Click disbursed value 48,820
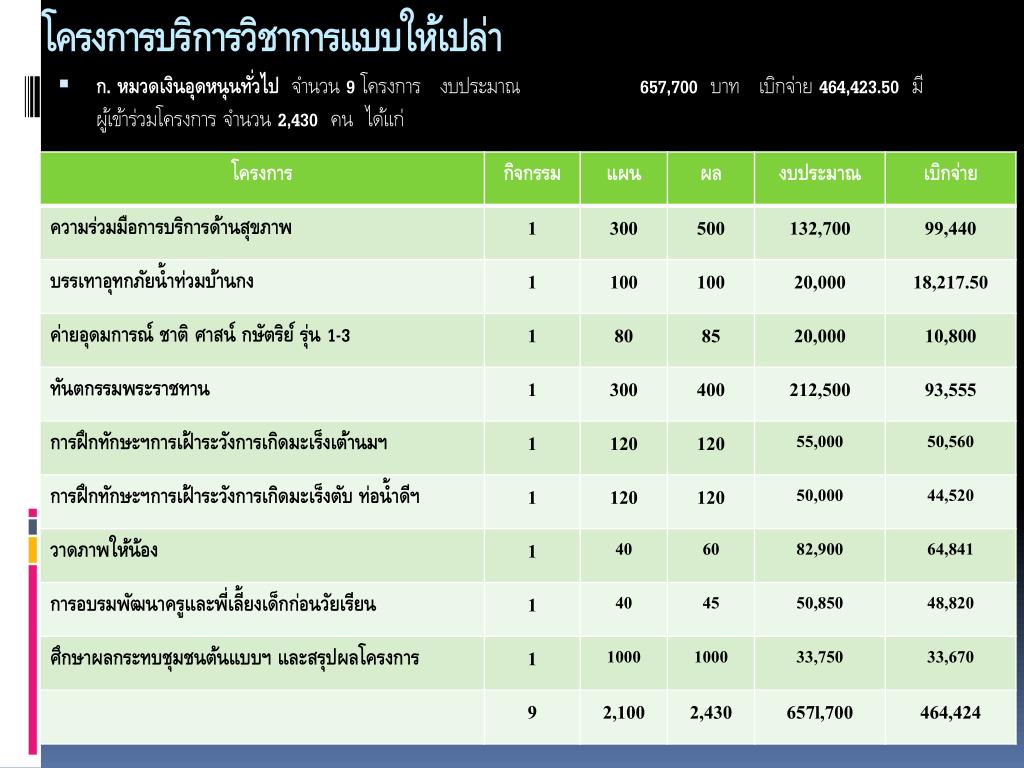The height and width of the screenshot is (768, 1024). (950, 603)
